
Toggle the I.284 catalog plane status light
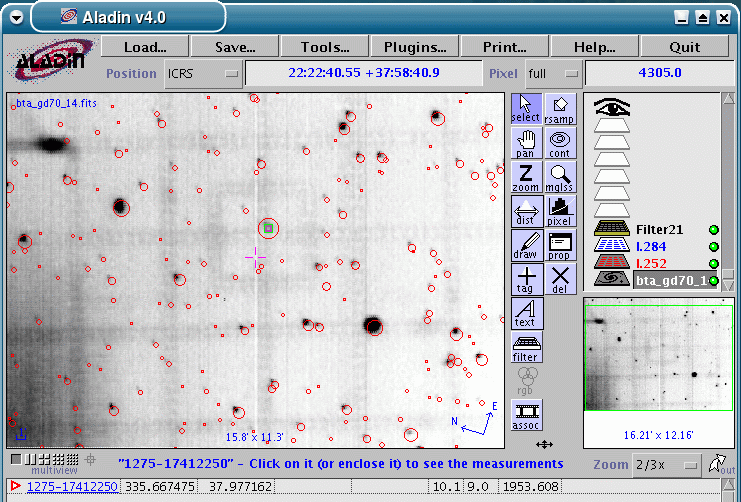tap(713, 247)
